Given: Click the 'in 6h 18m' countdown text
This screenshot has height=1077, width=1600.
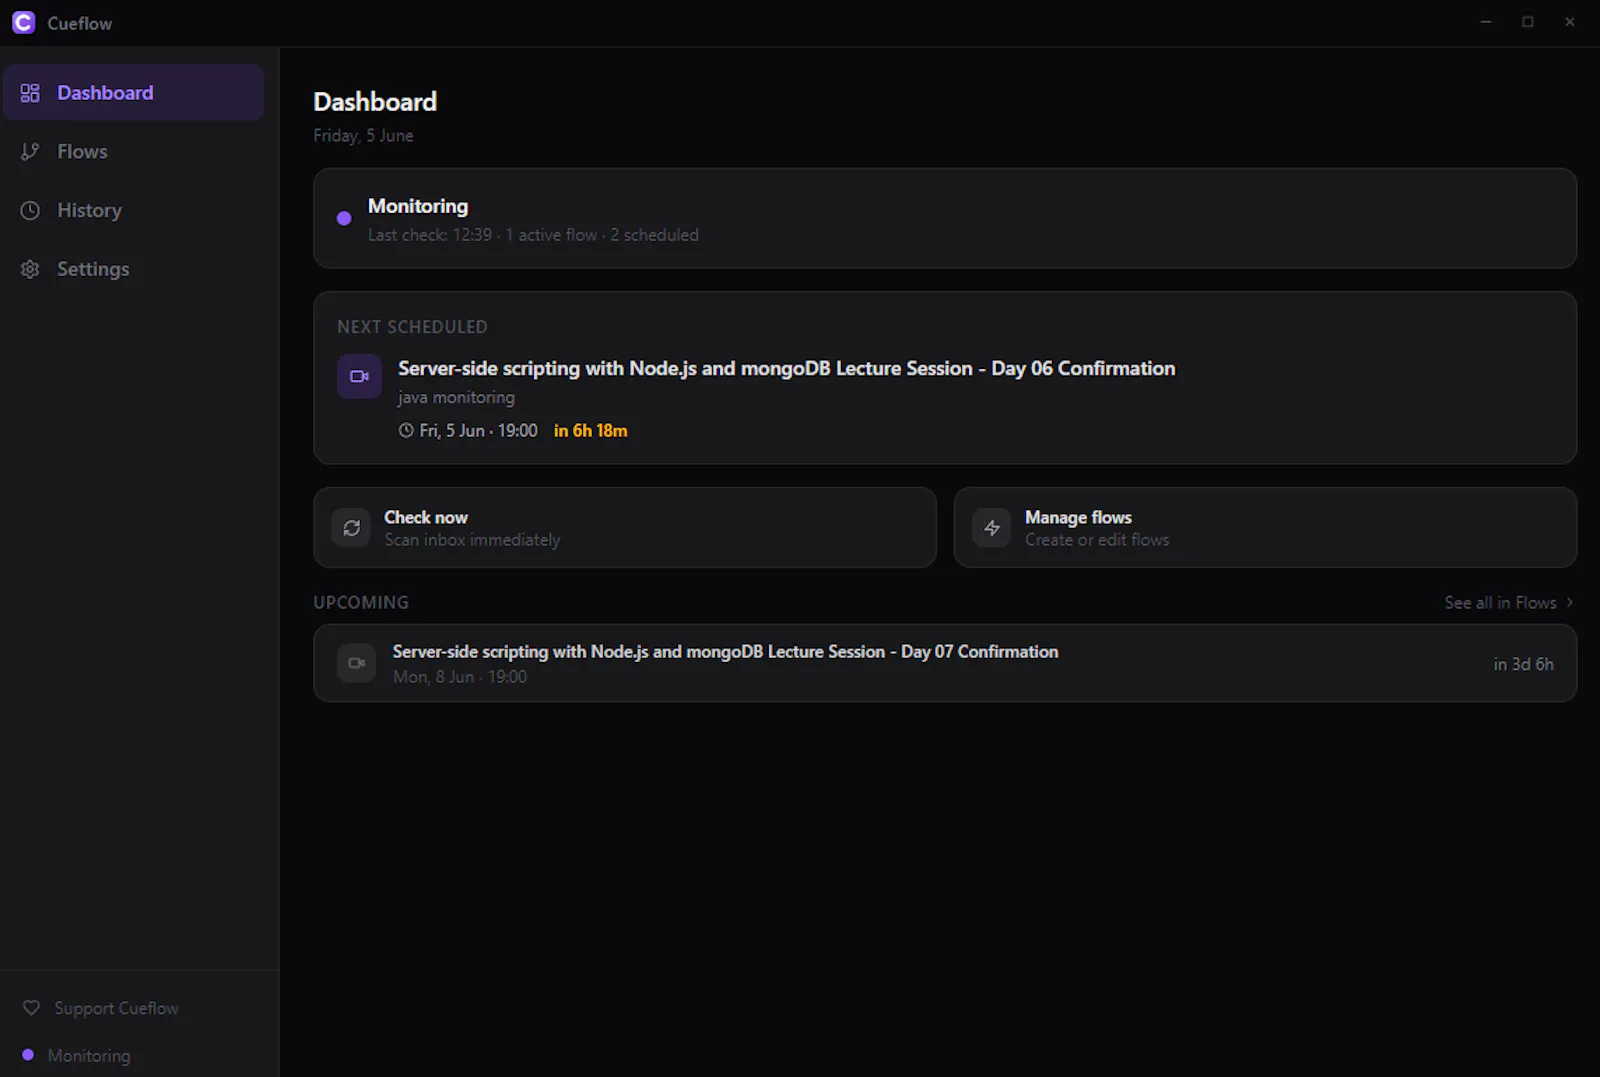Looking at the screenshot, I should [x=590, y=431].
